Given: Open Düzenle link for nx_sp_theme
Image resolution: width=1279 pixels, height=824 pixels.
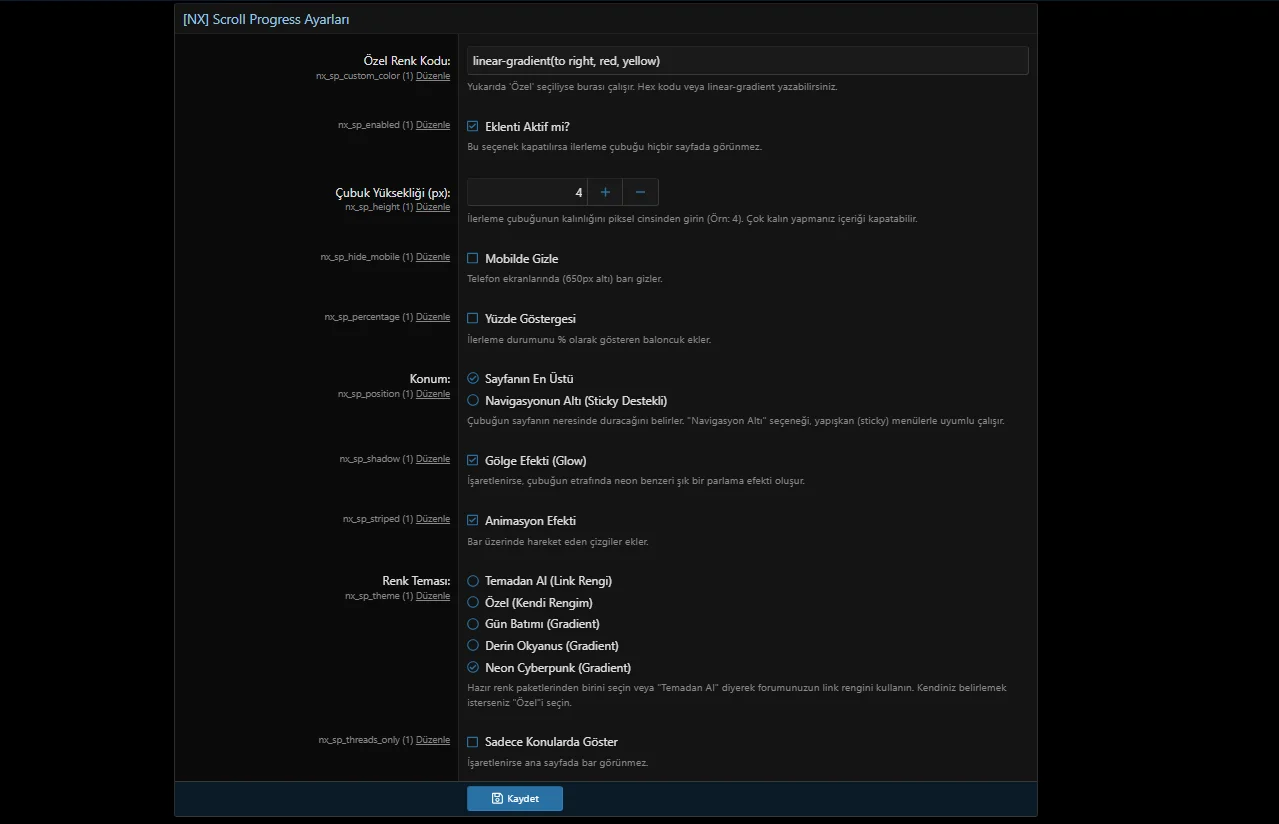Looking at the screenshot, I should (x=433, y=596).
